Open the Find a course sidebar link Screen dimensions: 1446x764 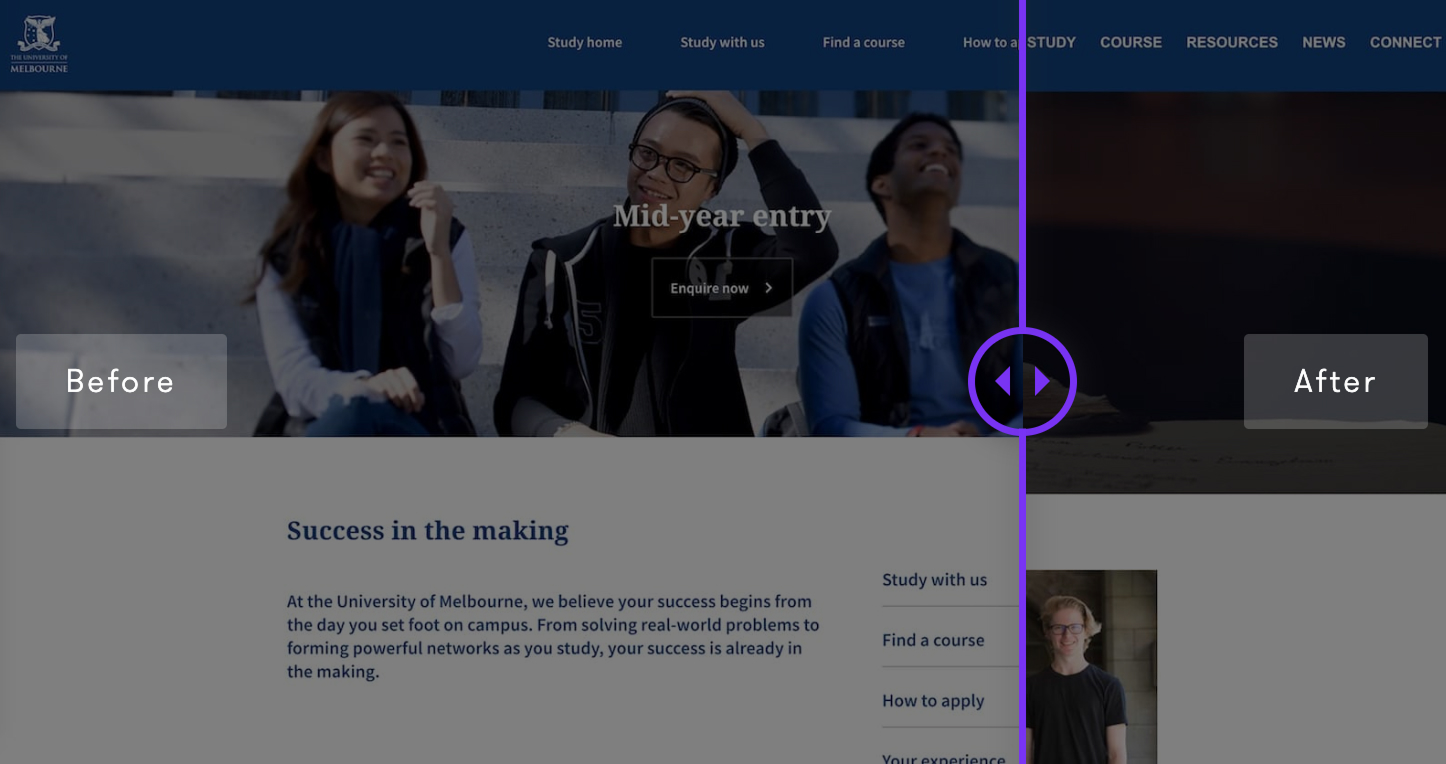point(933,640)
